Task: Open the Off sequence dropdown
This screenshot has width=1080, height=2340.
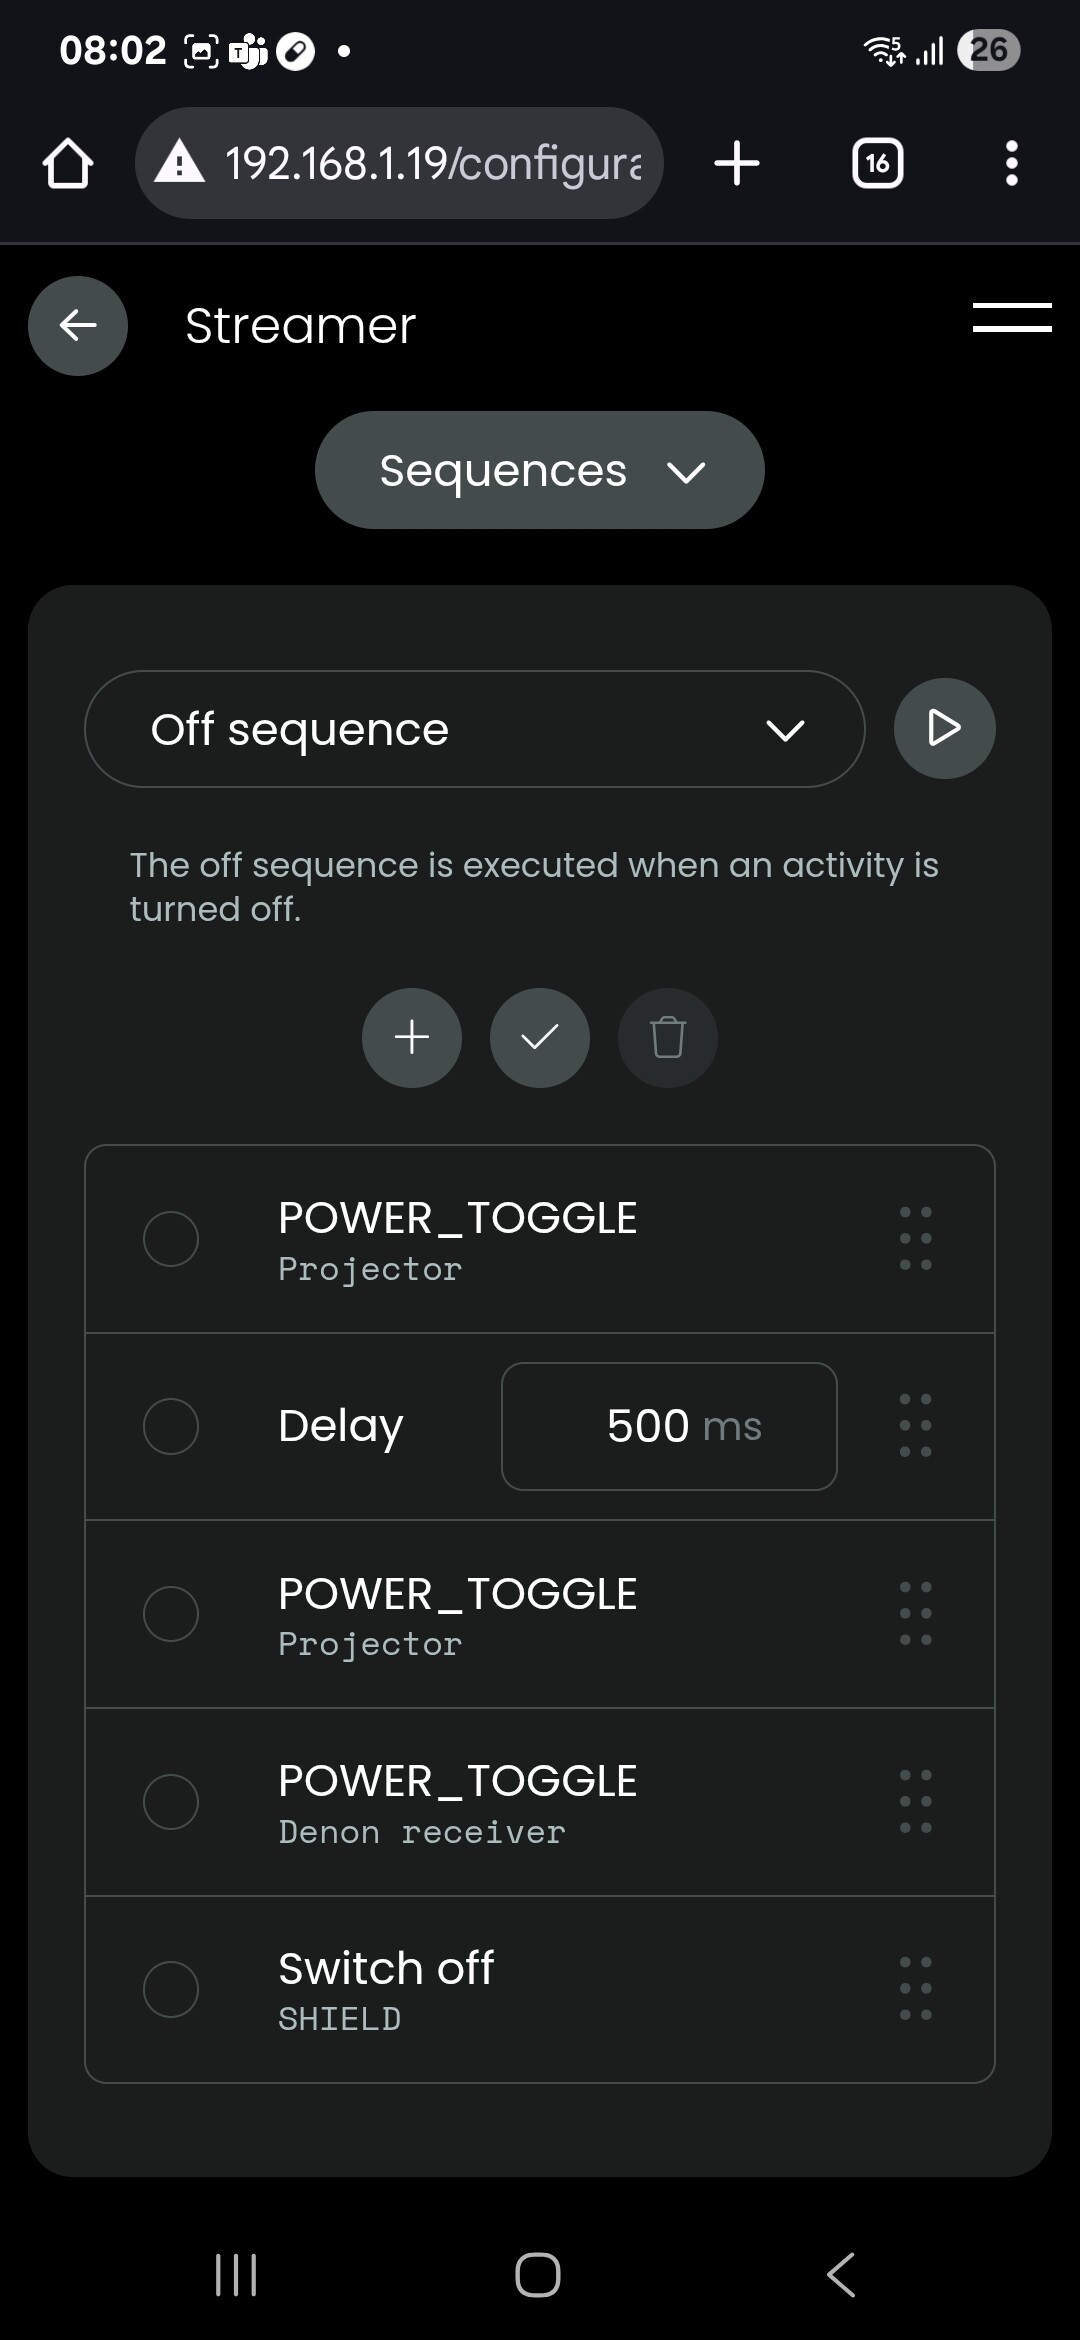Action: click(475, 729)
